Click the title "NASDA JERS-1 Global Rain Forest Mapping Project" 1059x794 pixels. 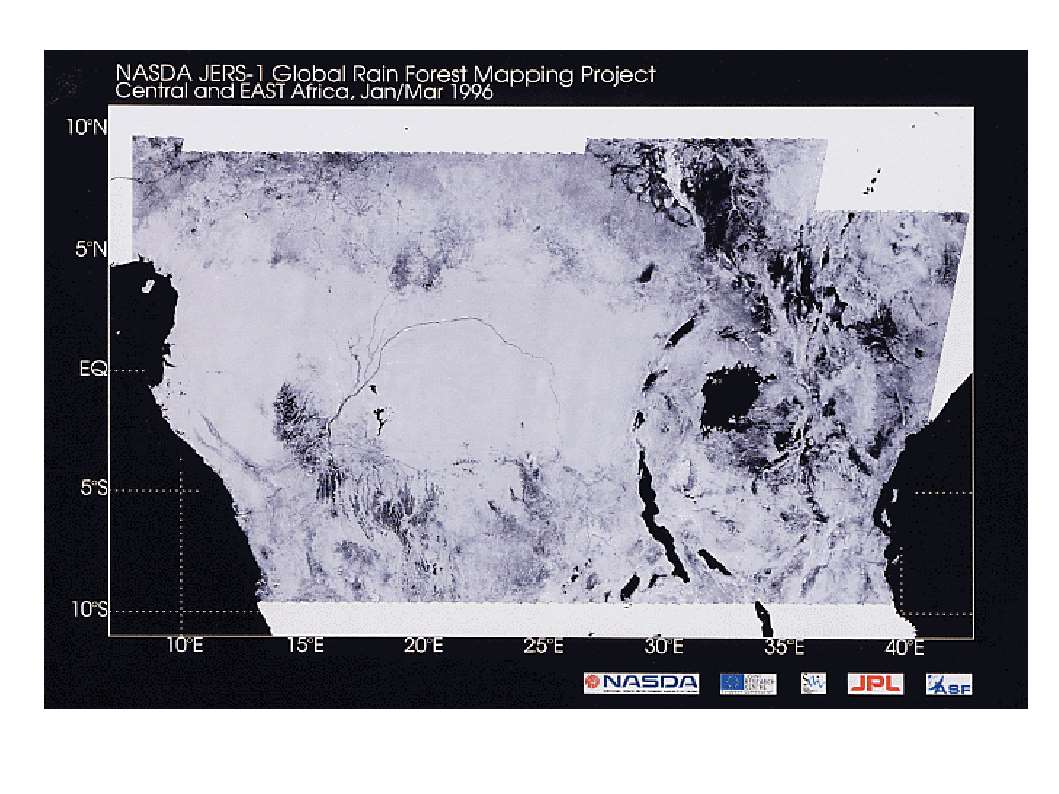[386, 72]
